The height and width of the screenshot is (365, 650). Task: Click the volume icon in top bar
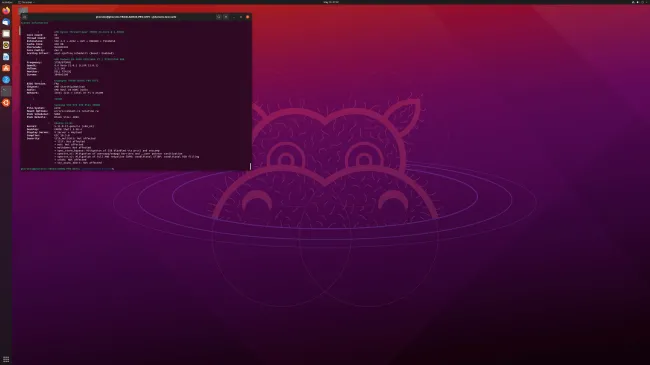tap(638, 2)
